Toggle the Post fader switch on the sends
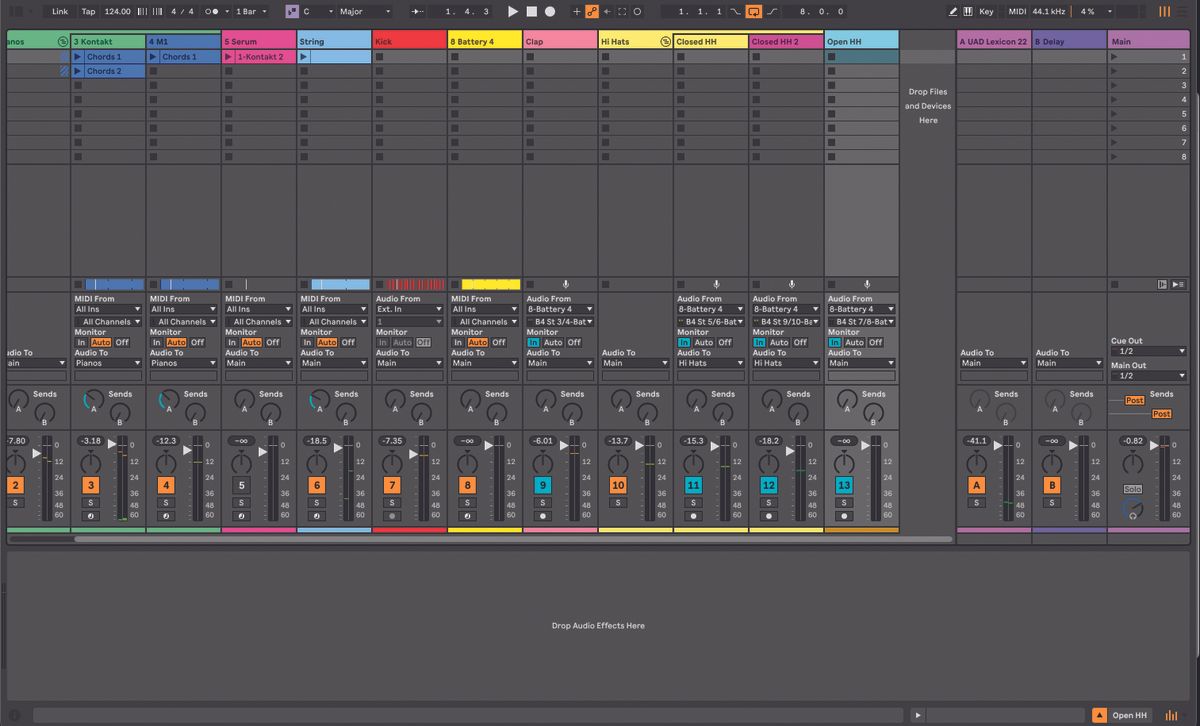The width and height of the screenshot is (1200, 726). click(1136, 400)
